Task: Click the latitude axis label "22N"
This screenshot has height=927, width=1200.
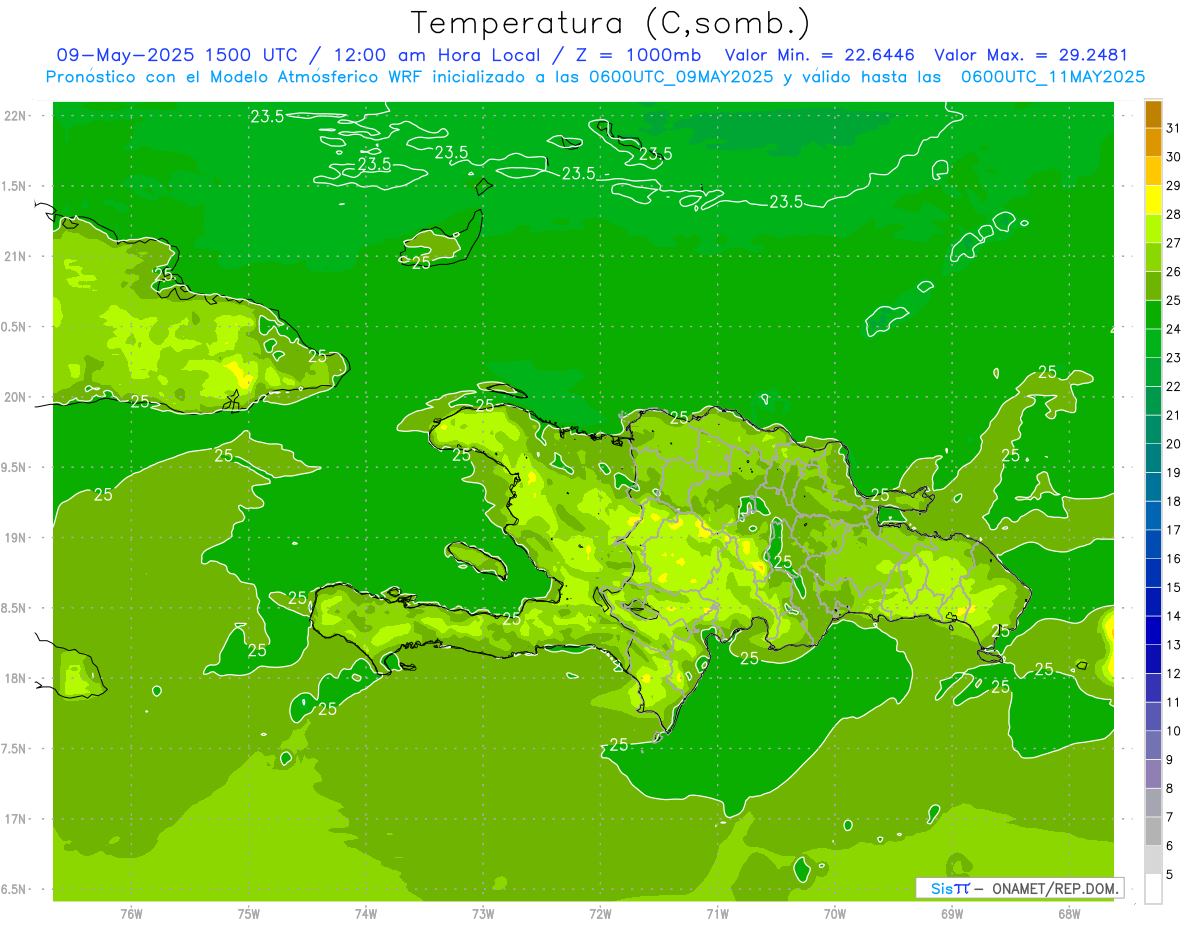Action: (x=16, y=115)
